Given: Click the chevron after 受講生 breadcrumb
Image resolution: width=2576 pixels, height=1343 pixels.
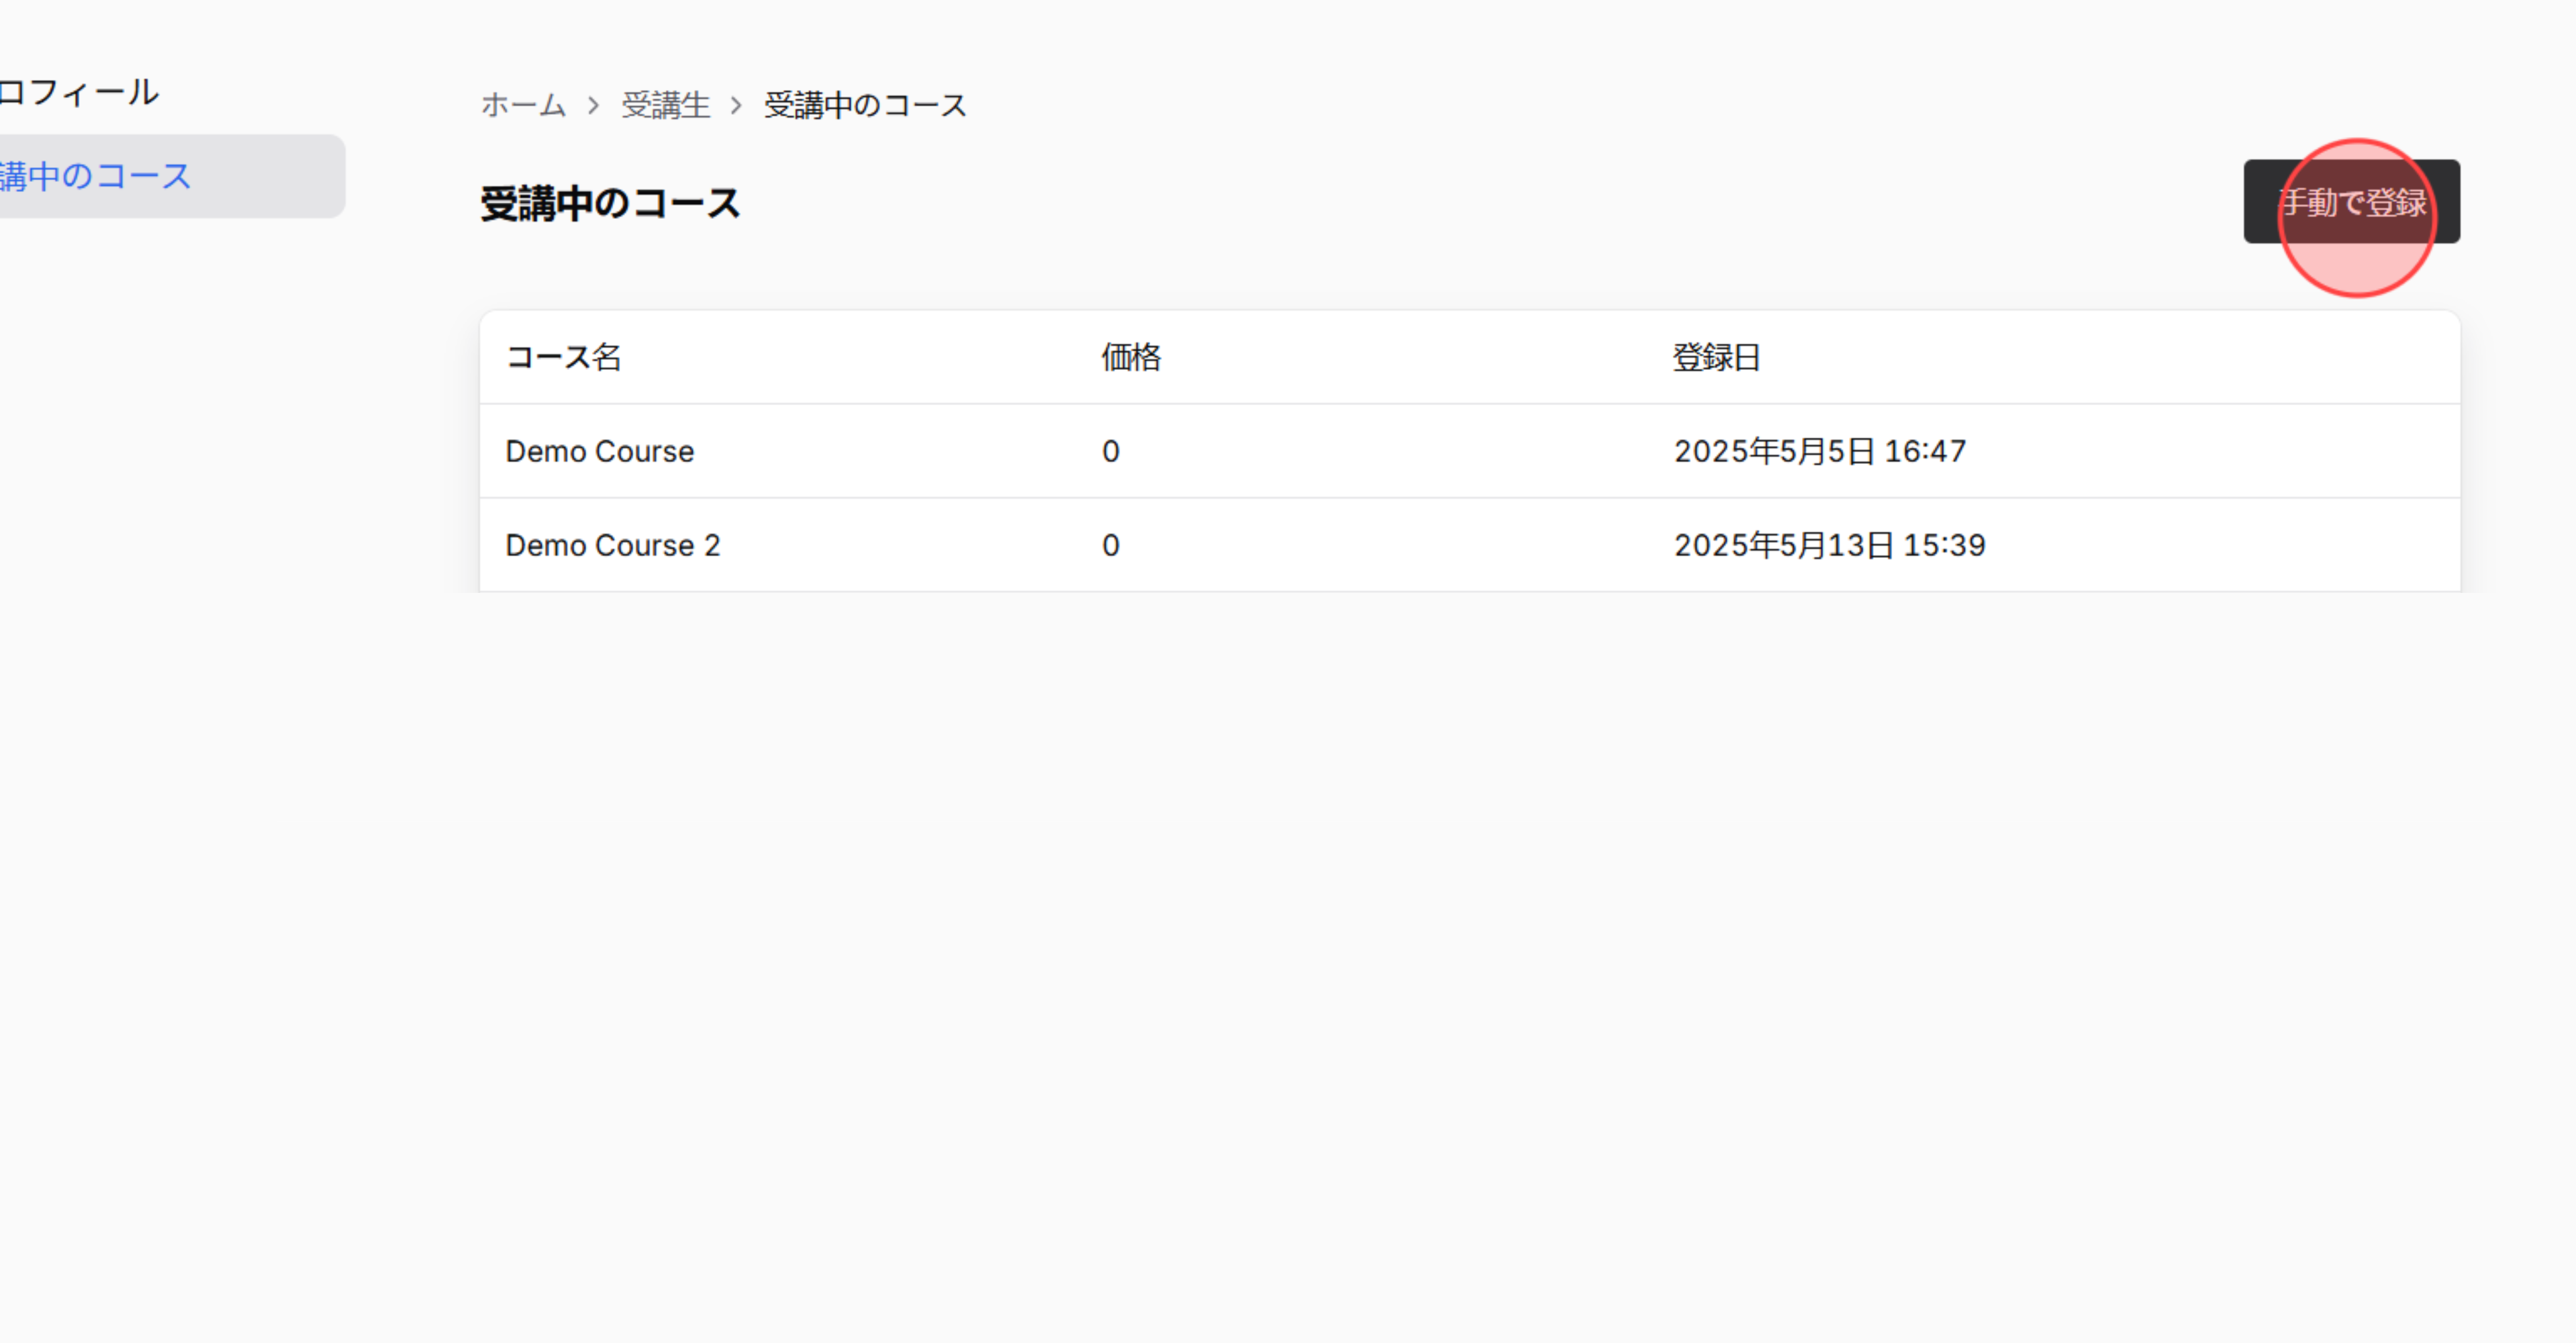Looking at the screenshot, I should click(x=737, y=105).
